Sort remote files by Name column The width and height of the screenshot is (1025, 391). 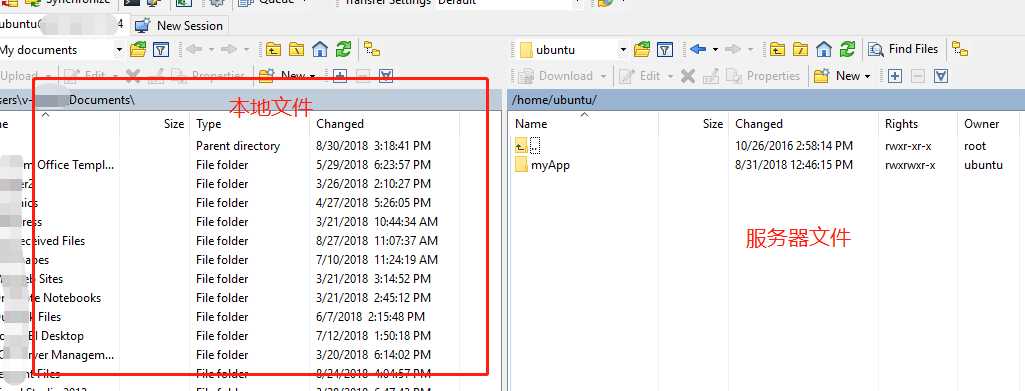click(x=584, y=124)
